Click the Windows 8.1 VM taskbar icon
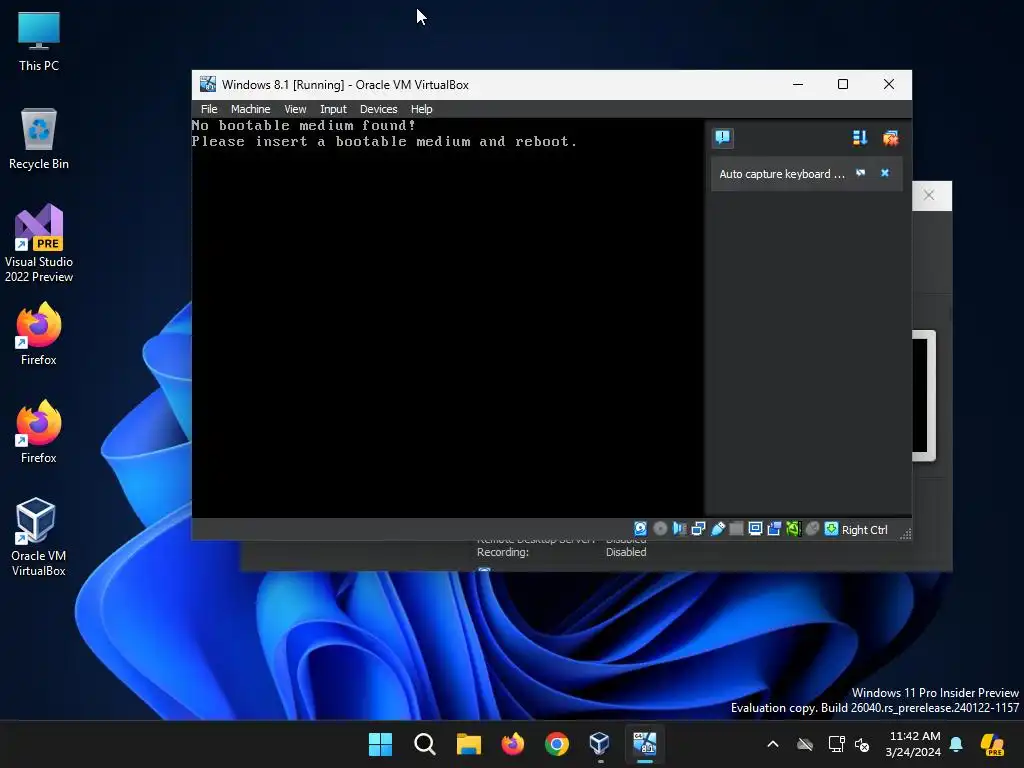 645,744
